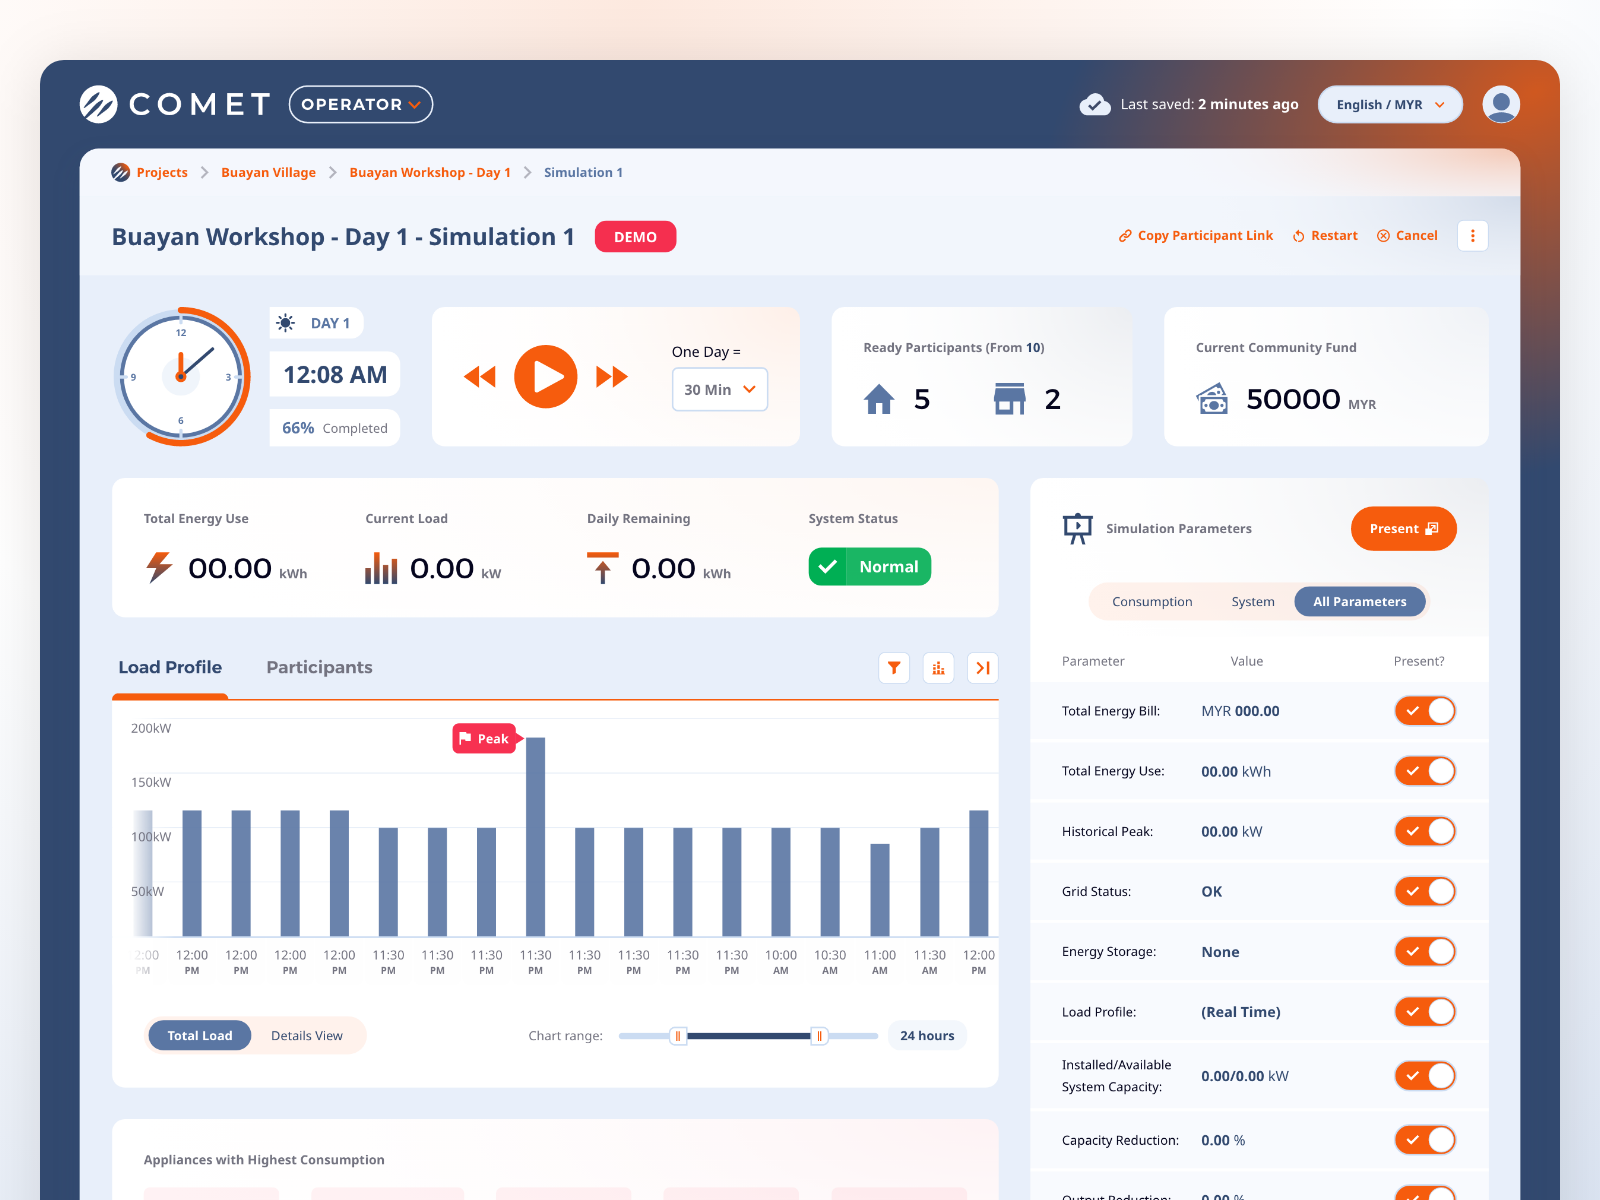Screen dimensions: 1600x1200
Task: Open the English / MYR language dropdown
Action: pyautogui.click(x=1390, y=104)
